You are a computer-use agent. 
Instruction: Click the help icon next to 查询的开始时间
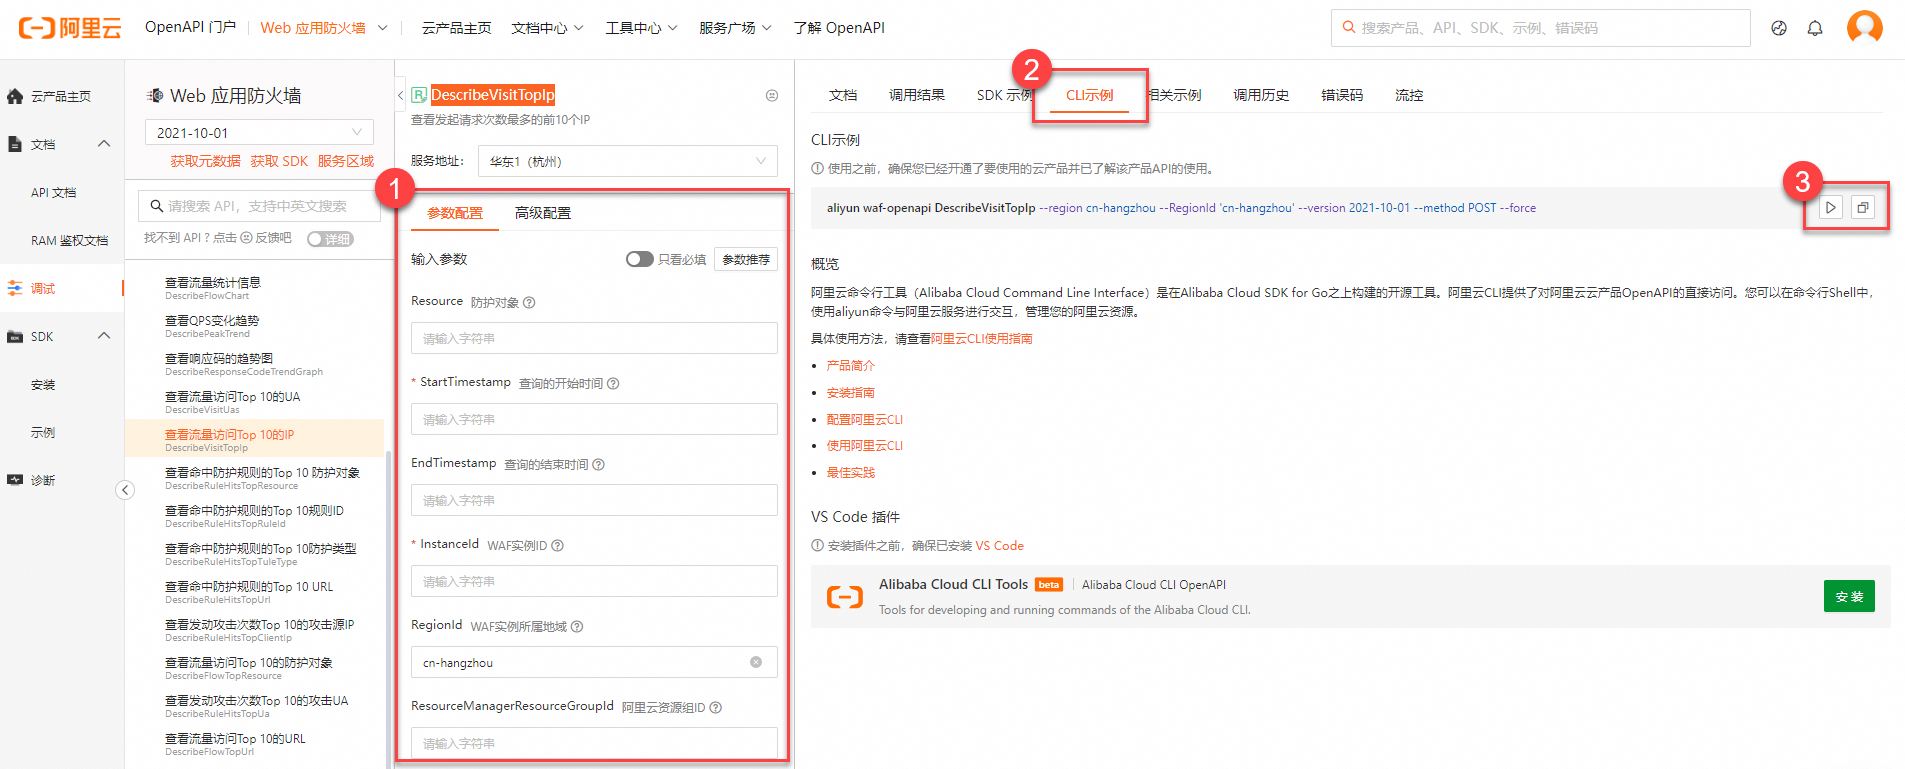point(613,383)
